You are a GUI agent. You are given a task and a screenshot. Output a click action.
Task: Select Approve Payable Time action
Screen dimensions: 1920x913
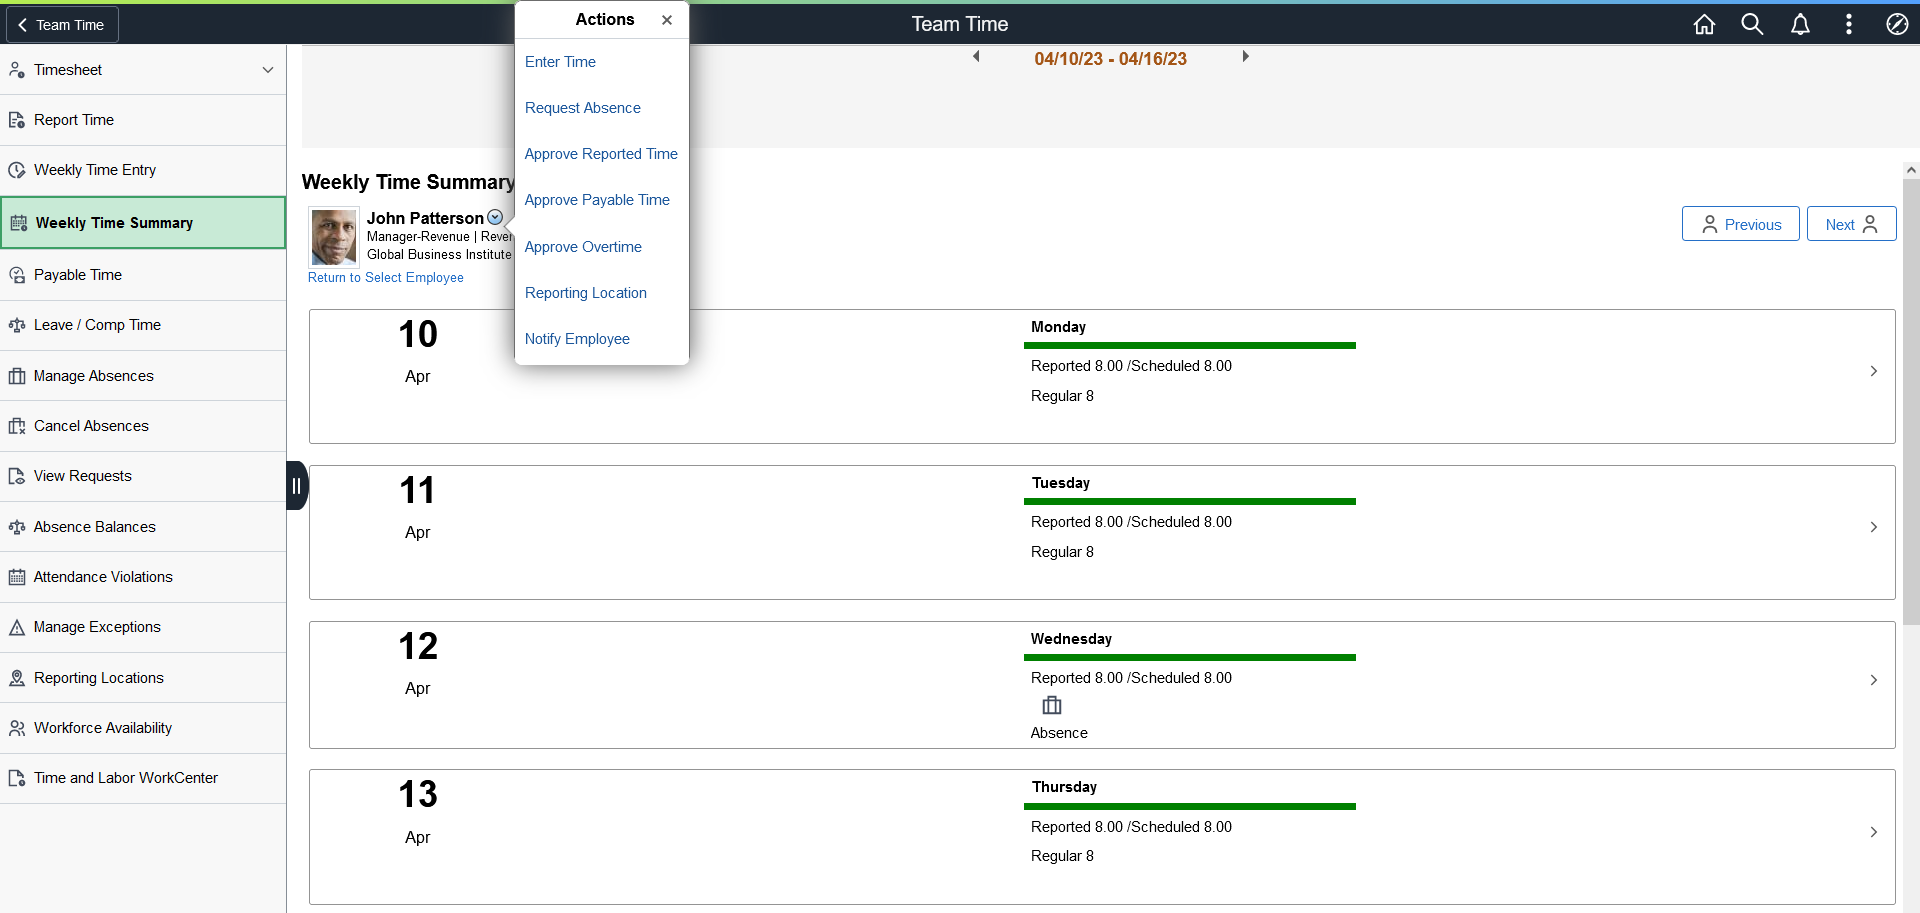[597, 200]
